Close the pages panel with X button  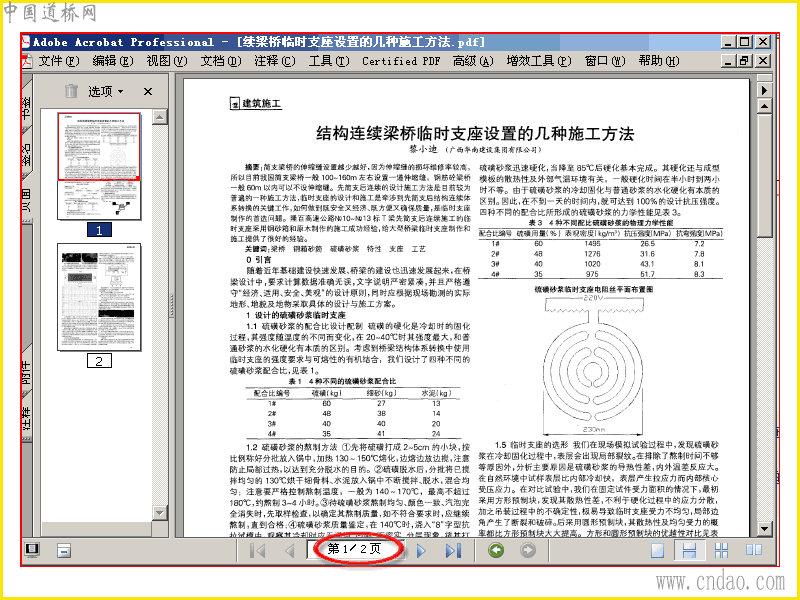[x=148, y=91]
